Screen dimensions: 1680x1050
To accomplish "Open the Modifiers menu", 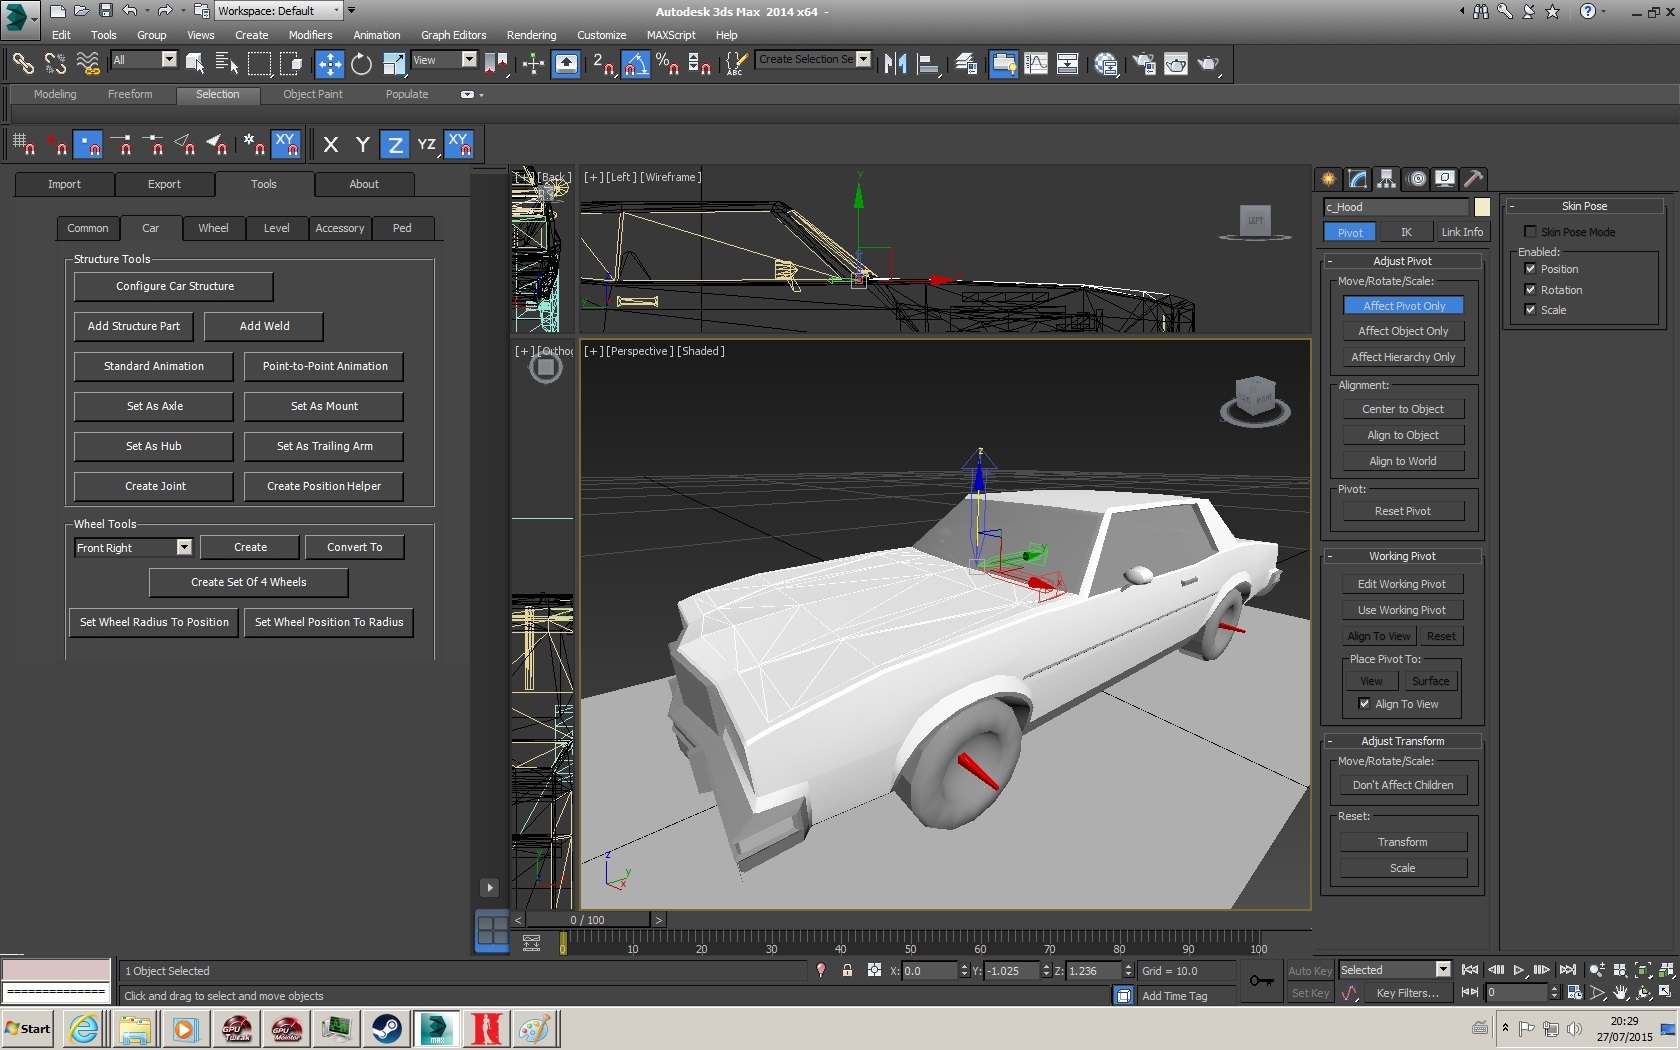I will pyautogui.click(x=310, y=35).
